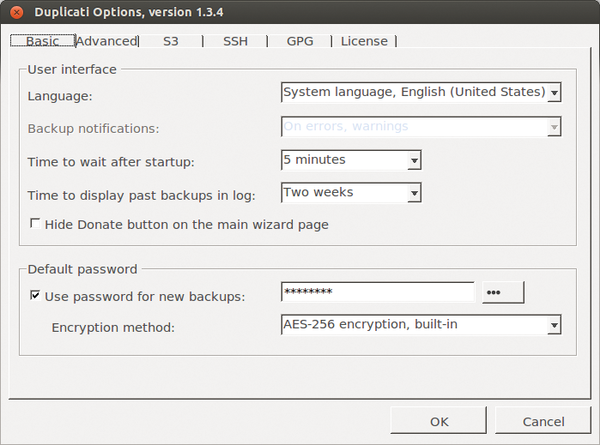The image size is (600, 445).
Task: Open the GPG tab
Action: 300,41
